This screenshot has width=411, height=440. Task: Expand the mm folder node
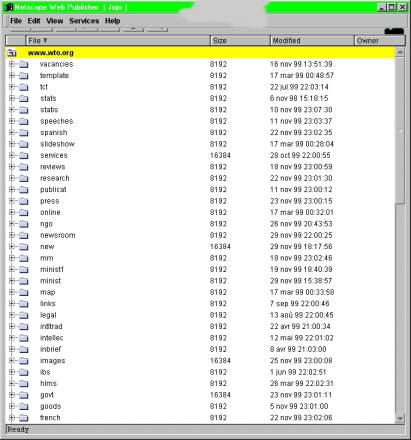click(12, 258)
